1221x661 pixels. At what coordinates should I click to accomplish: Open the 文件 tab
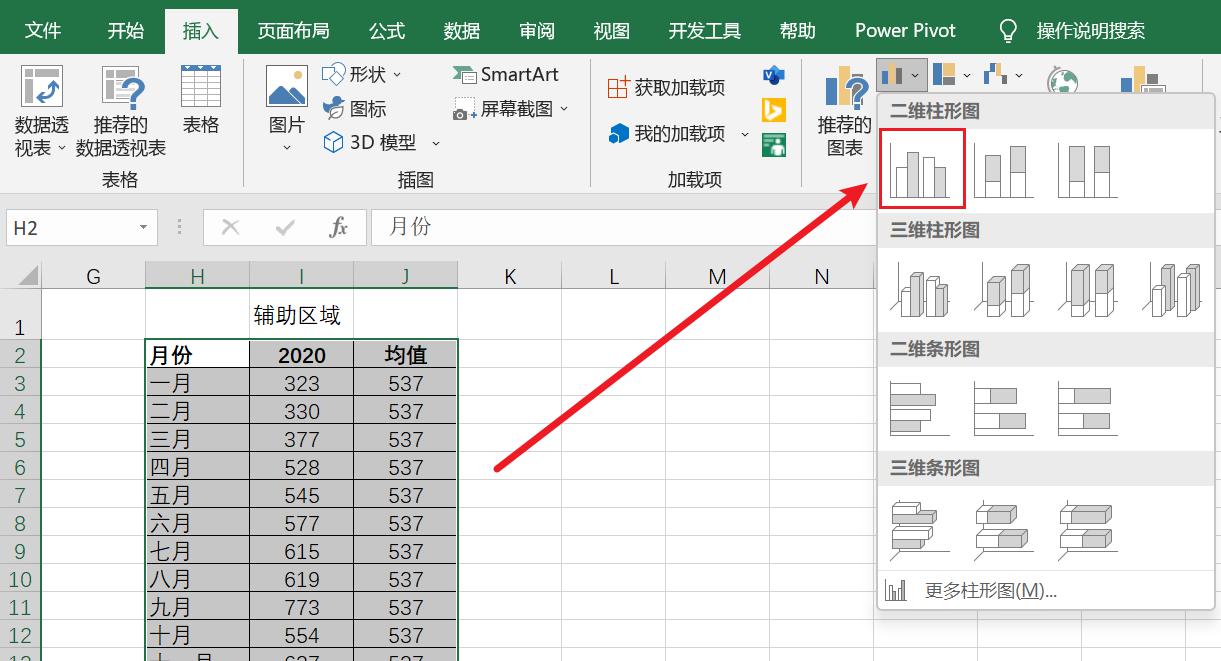43,31
